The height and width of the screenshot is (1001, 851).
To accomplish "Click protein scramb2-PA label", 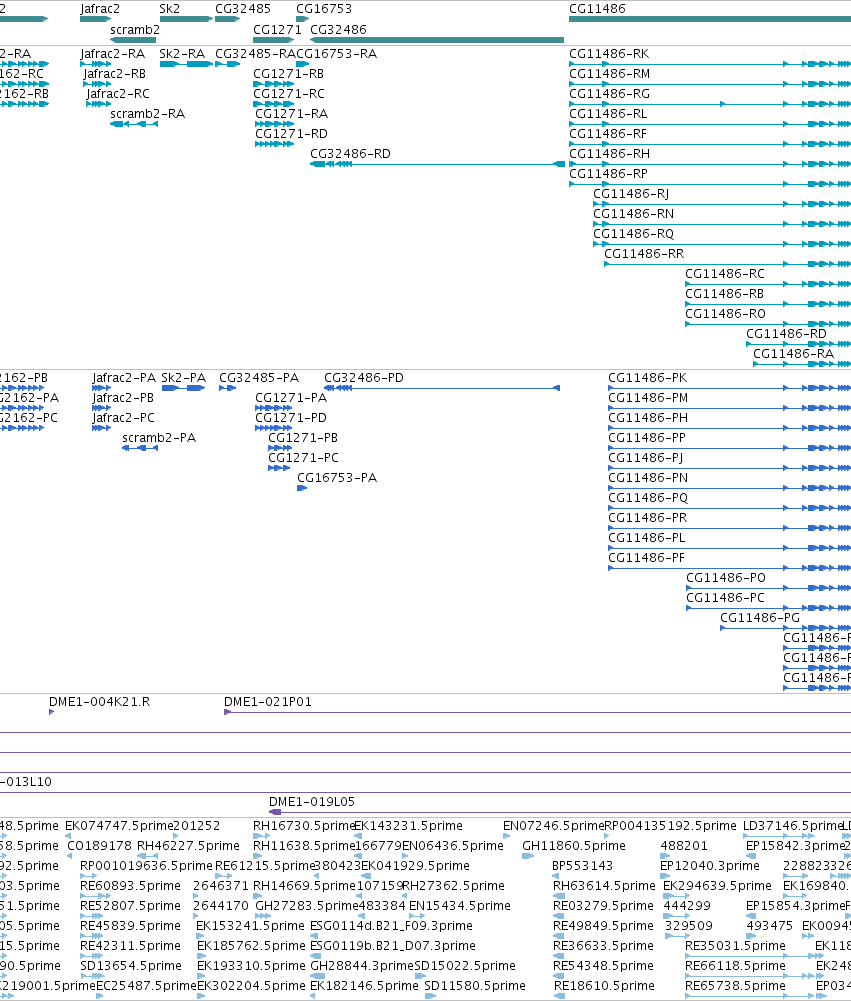I will pyautogui.click(x=159, y=438).
